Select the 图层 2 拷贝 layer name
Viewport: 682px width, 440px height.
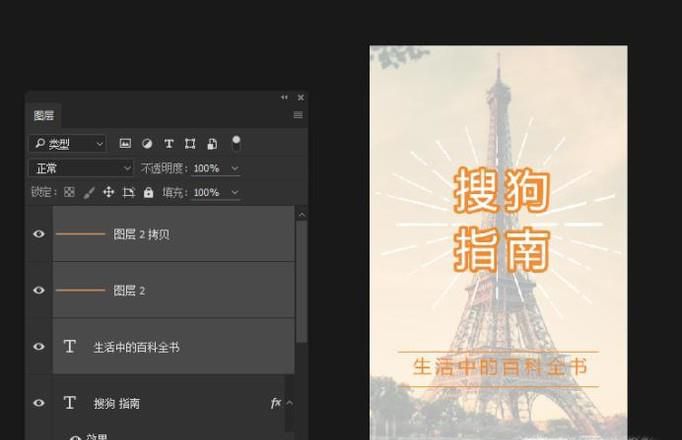coord(141,234)
